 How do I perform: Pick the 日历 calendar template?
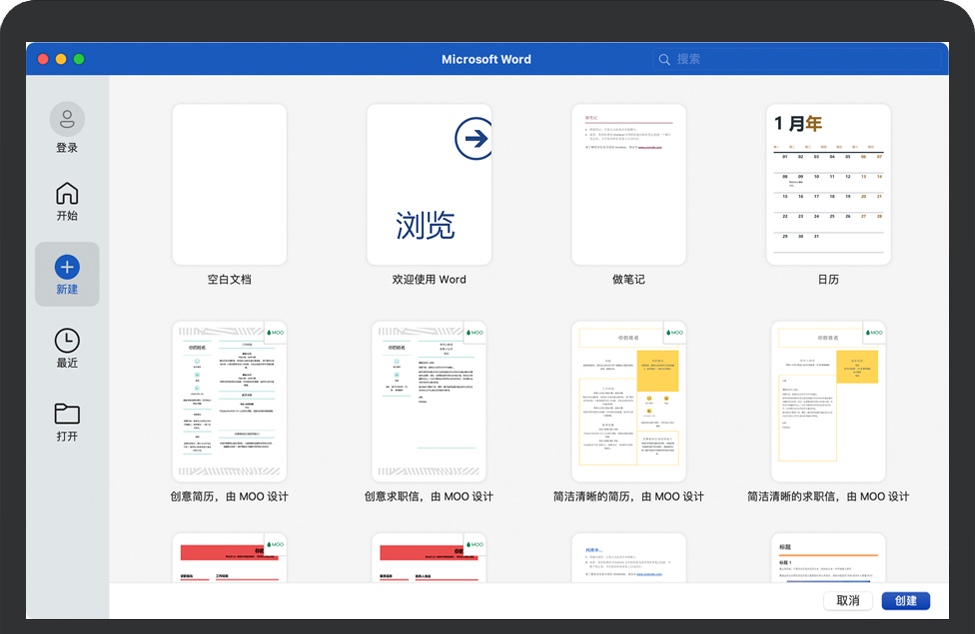pyautogui.click(x=828, y=185)
